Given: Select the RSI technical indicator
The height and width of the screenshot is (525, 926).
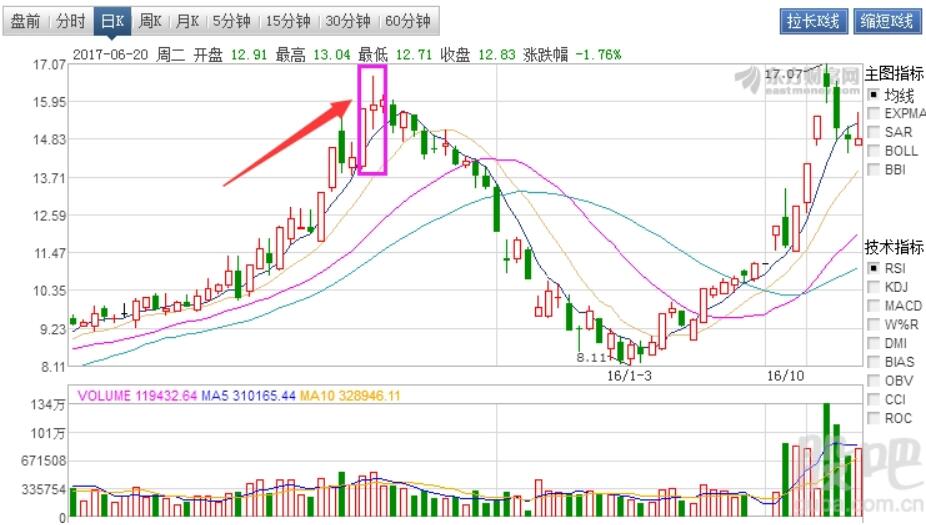Looking at the screenshot, I should (x=873, y=268).
